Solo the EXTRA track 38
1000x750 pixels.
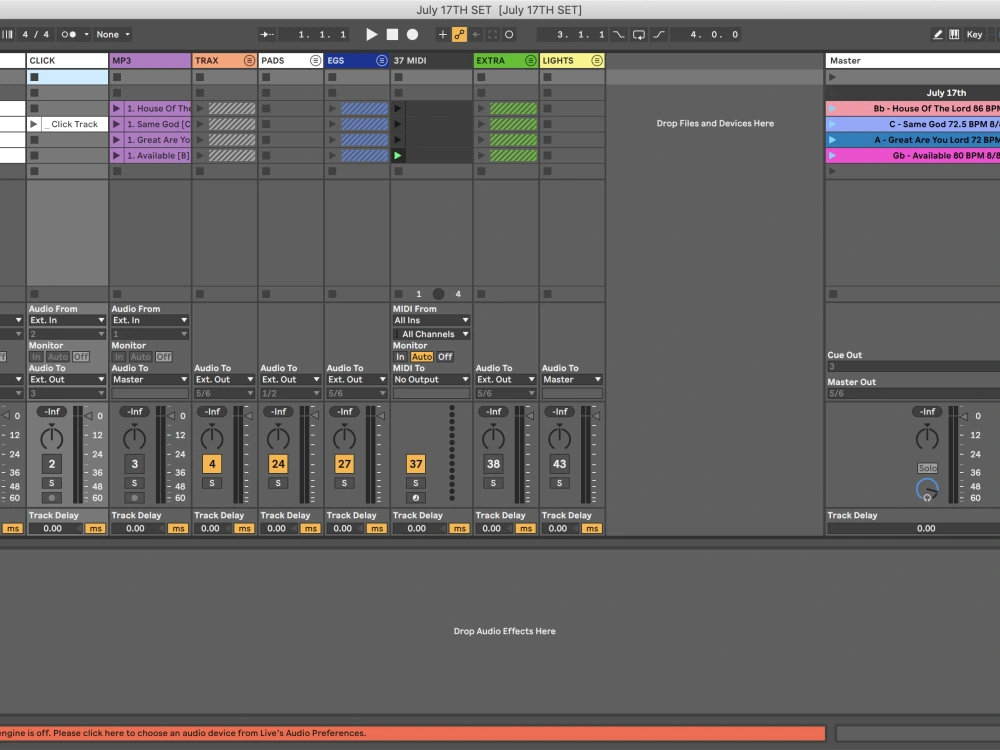point(493,483)
